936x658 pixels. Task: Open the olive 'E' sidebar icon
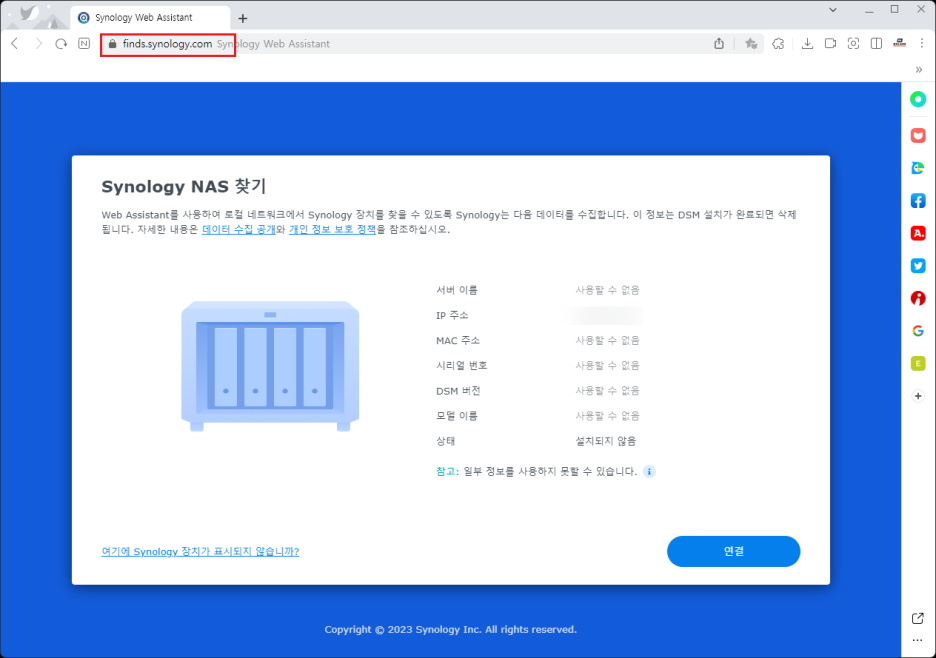918,363
